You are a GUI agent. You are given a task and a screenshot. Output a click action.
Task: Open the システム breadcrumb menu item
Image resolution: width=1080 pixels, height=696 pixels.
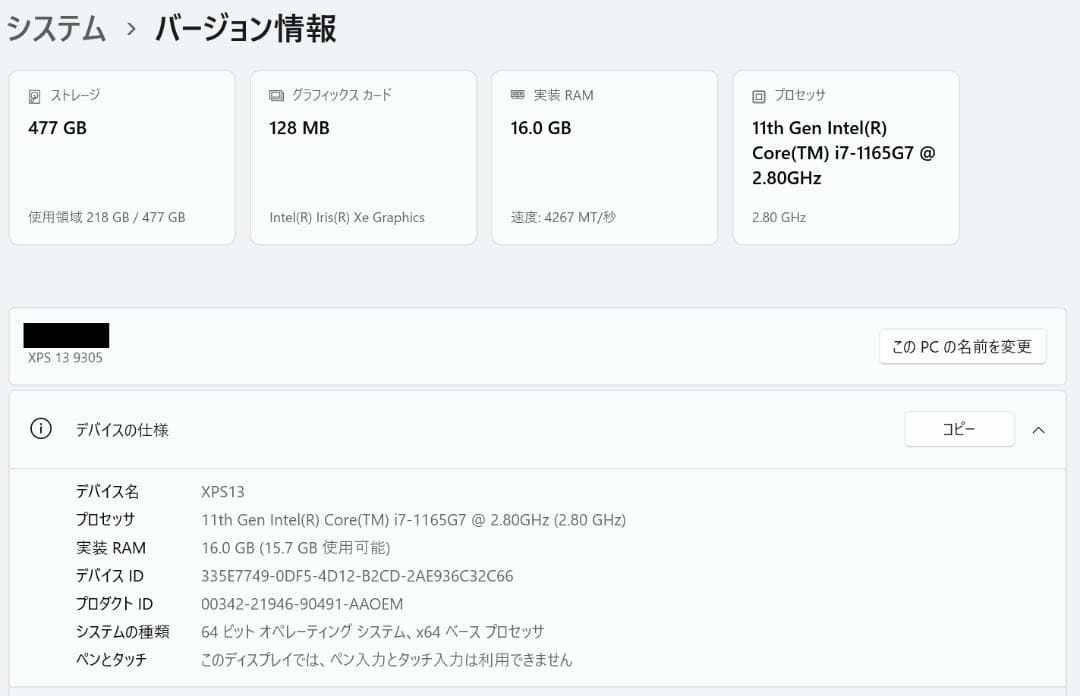pos(55,29)
